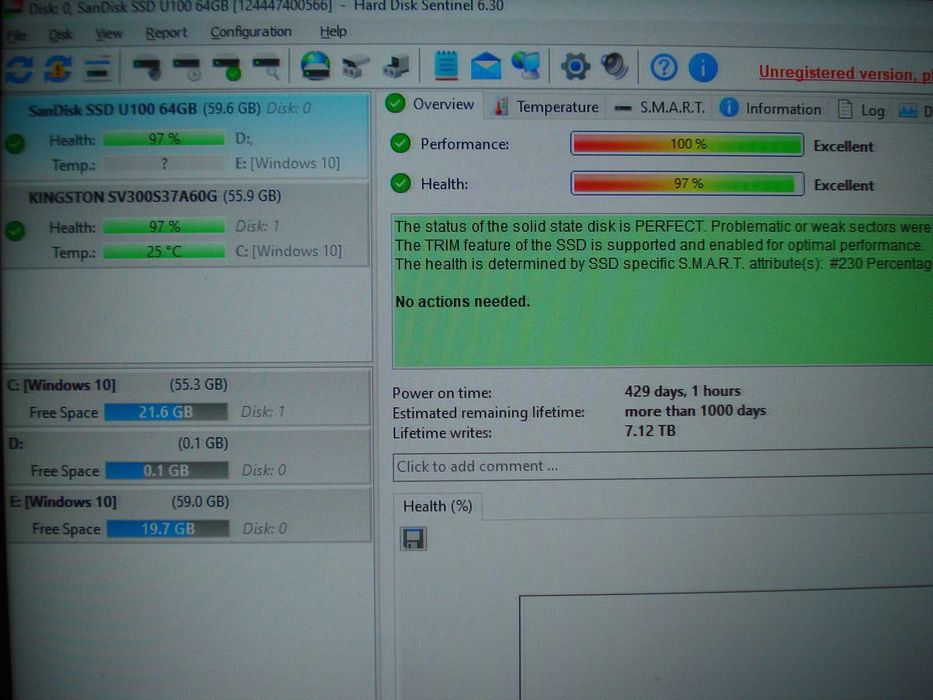Open the extended self-test clock disk icon

click(x=187, y=68)
